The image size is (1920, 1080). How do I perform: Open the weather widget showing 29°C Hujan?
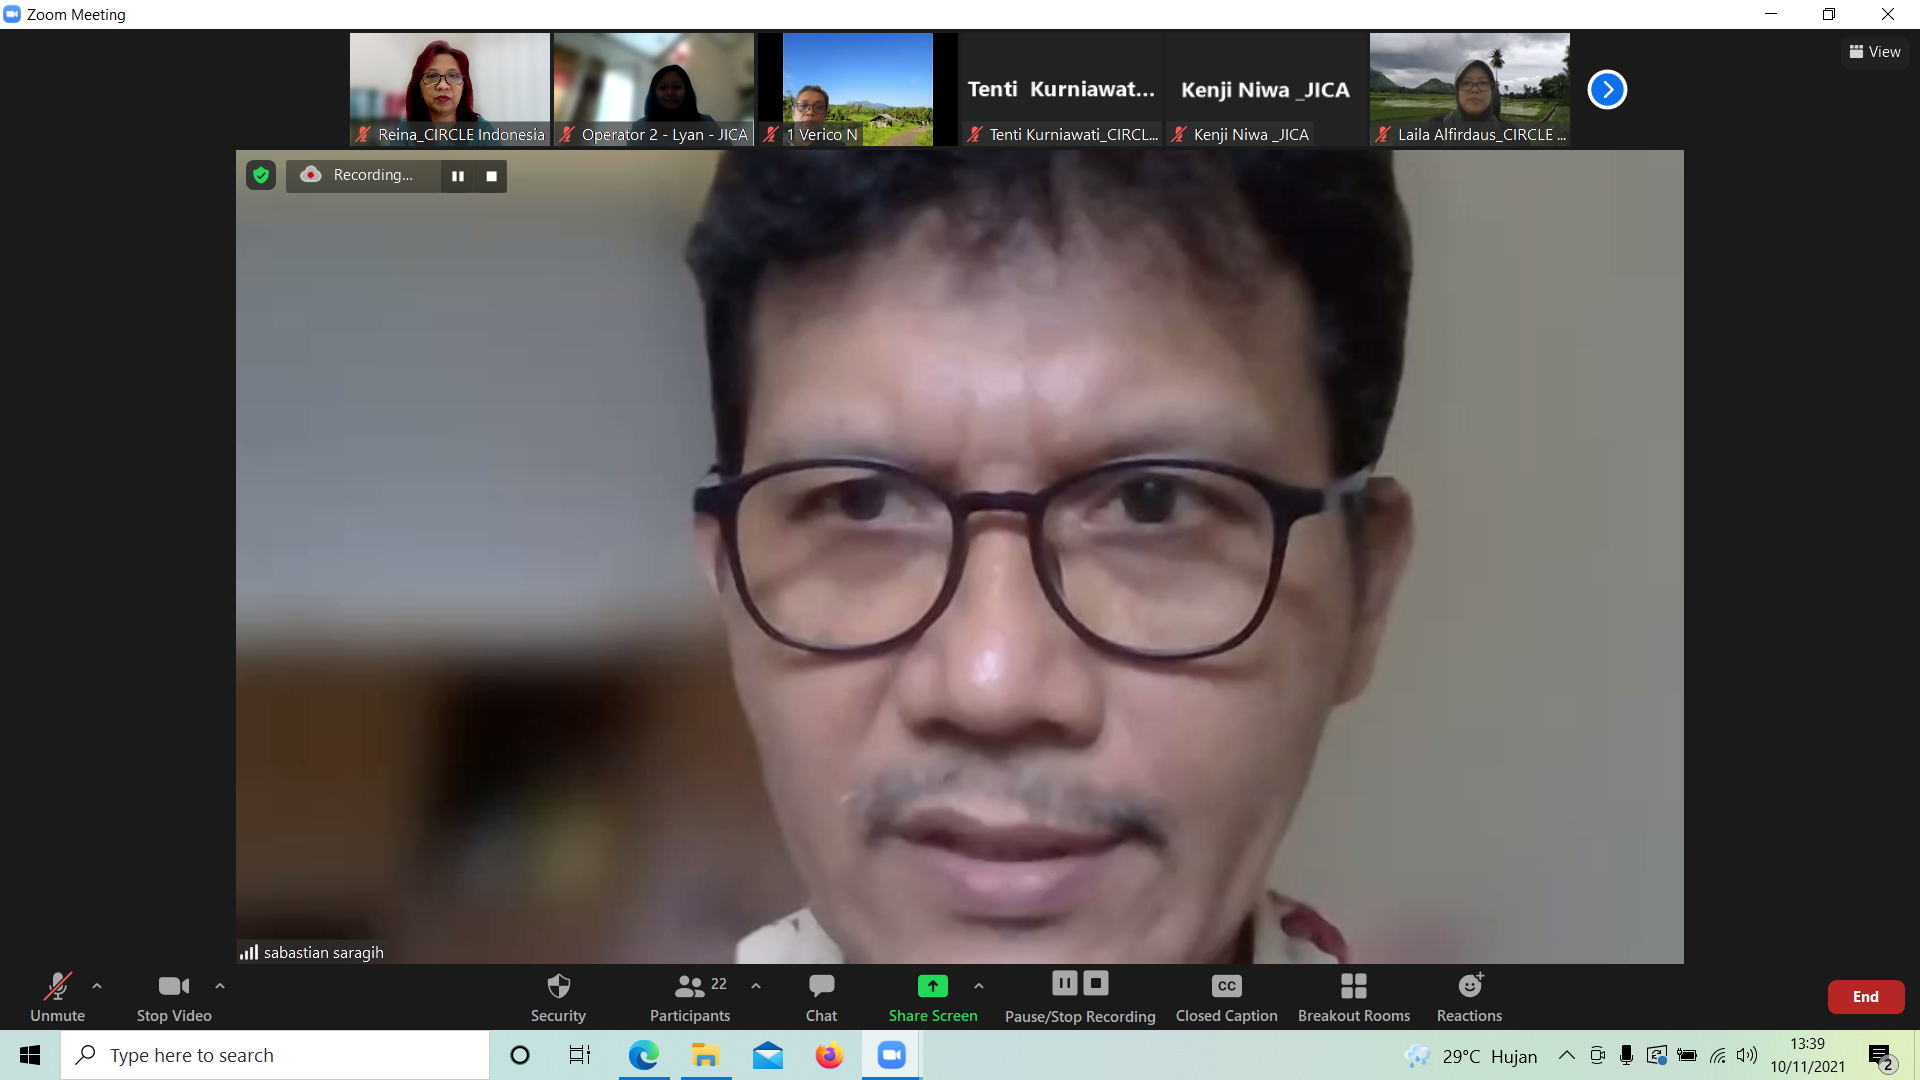[1470, 1056]
